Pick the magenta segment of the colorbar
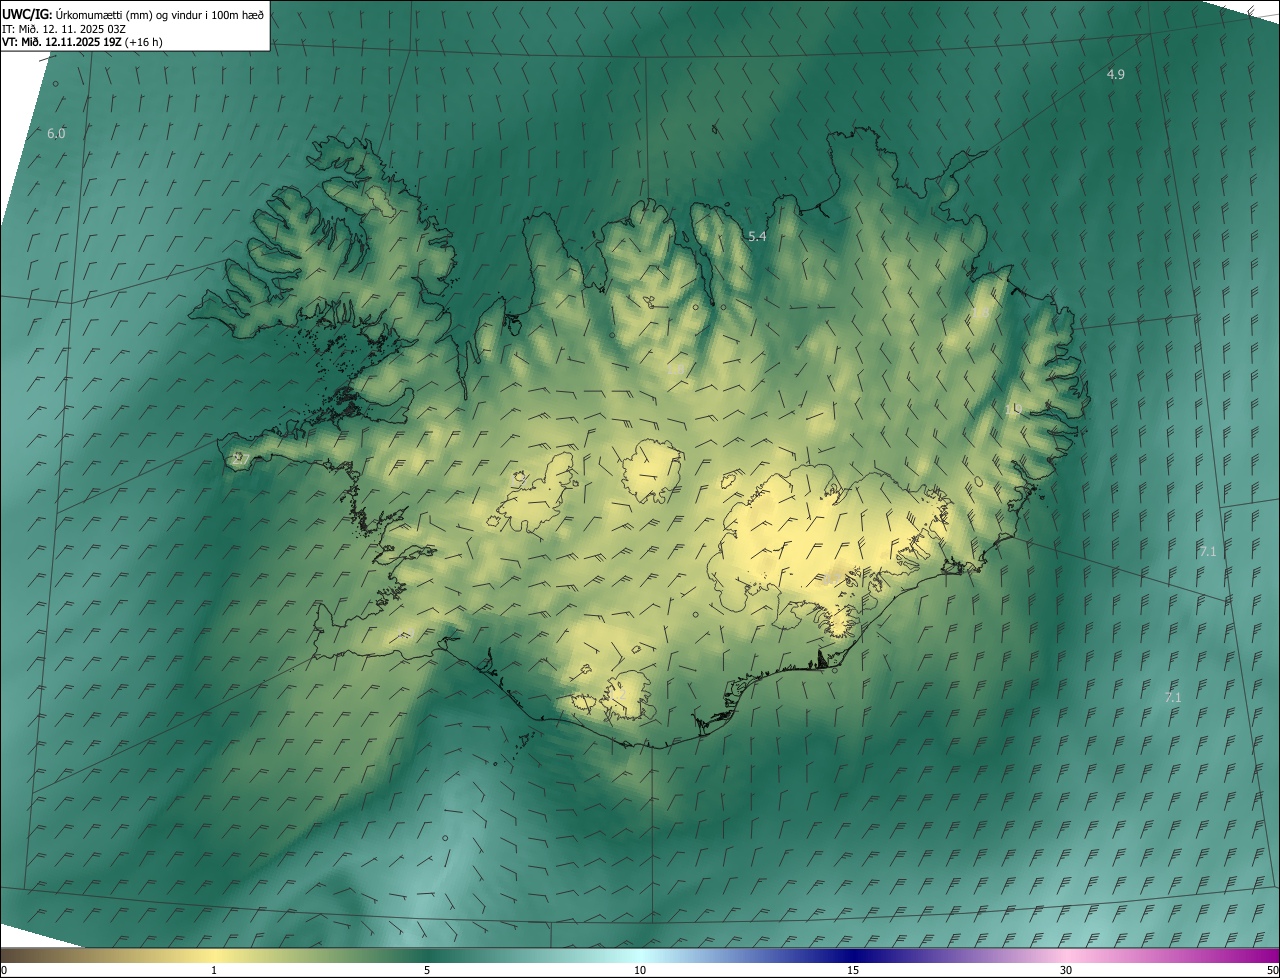 1240,955
